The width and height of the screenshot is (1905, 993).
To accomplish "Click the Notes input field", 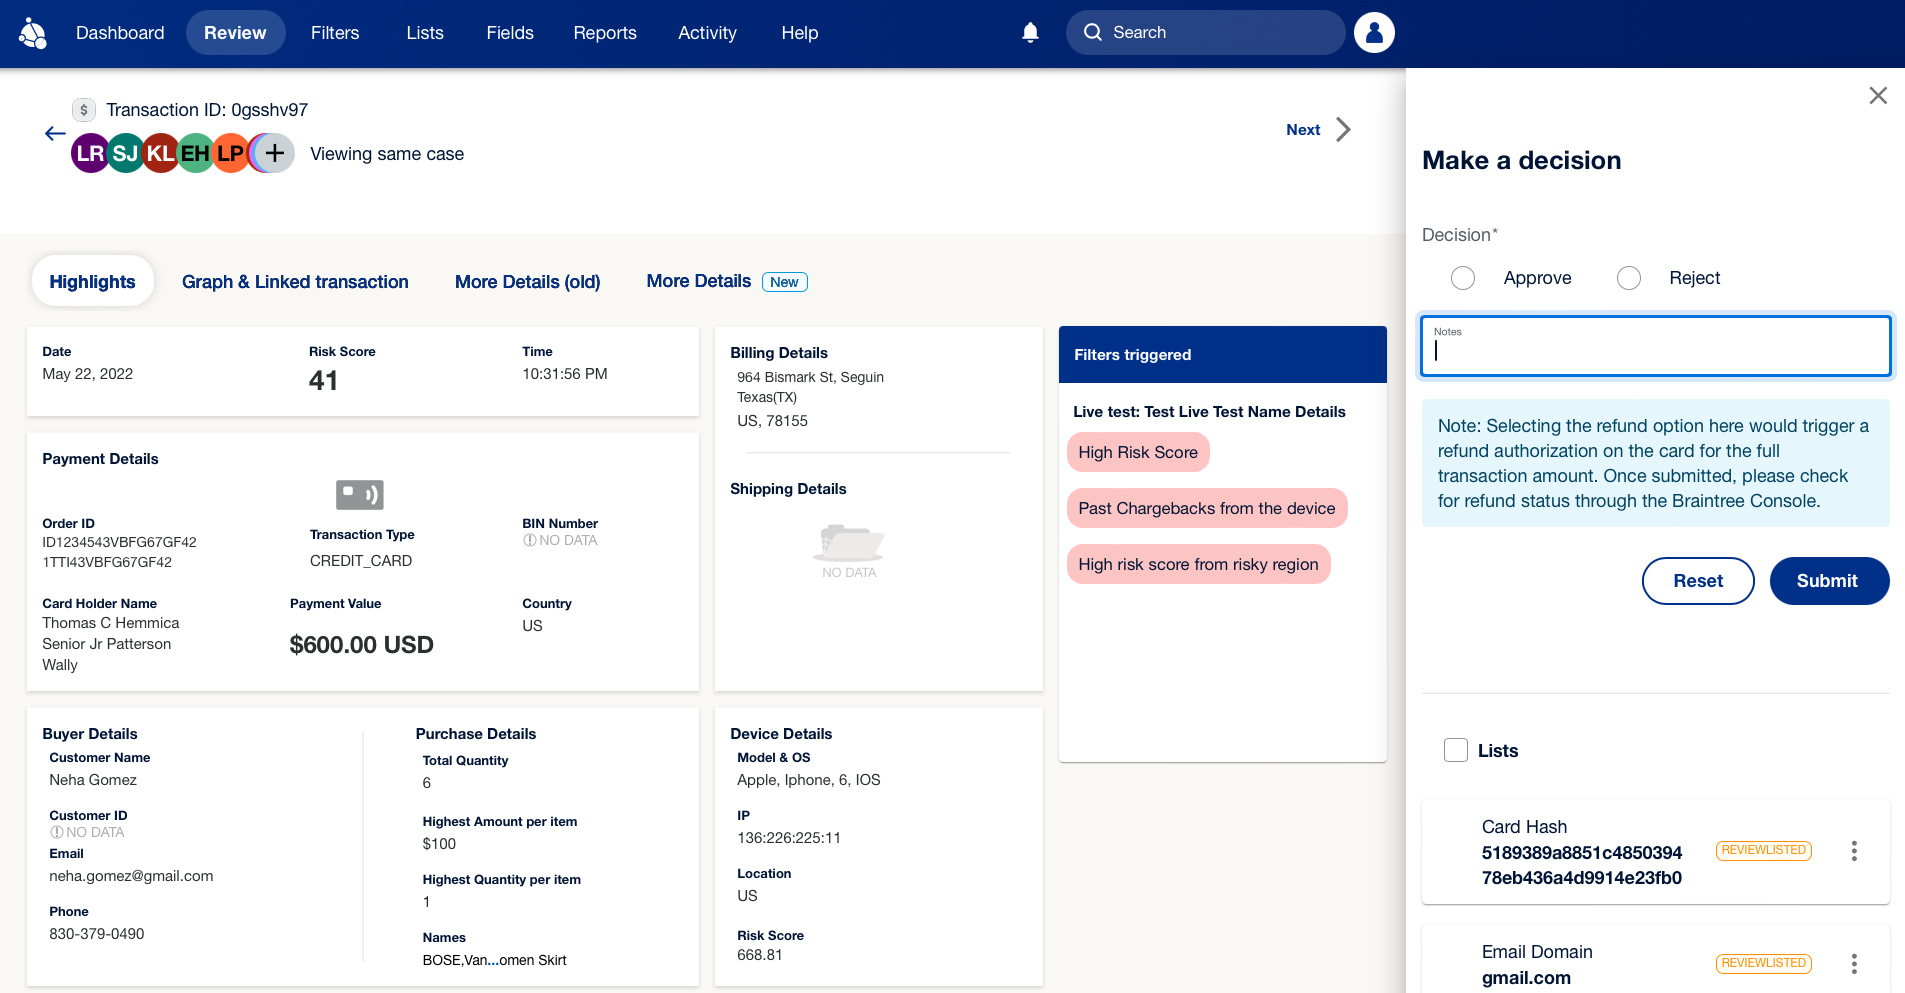I will [x=1655, y=347].
